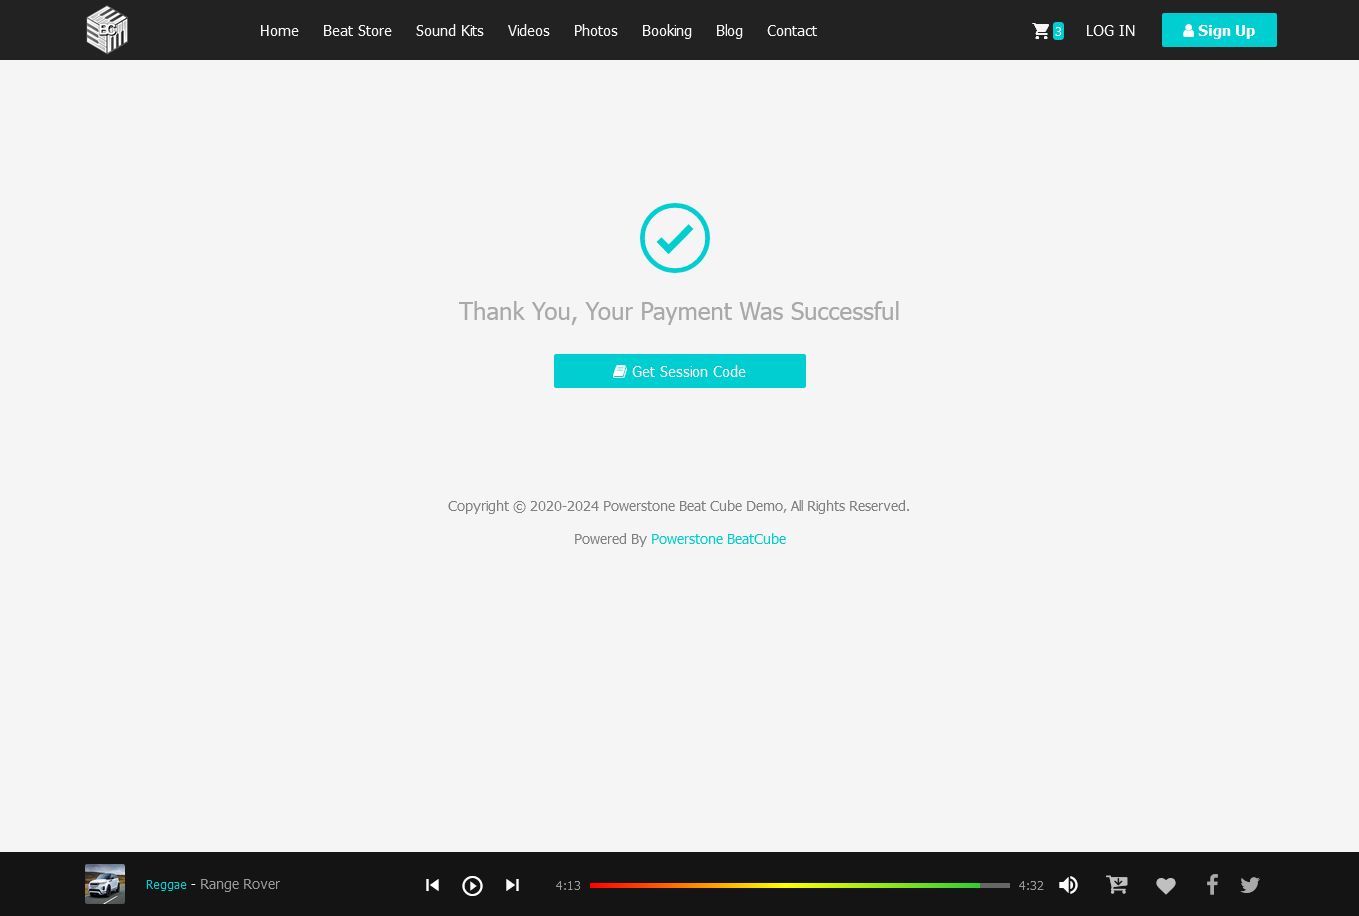Open the Beat Store menu item
The image size is (1359, 916).
(x=357, y=31)
